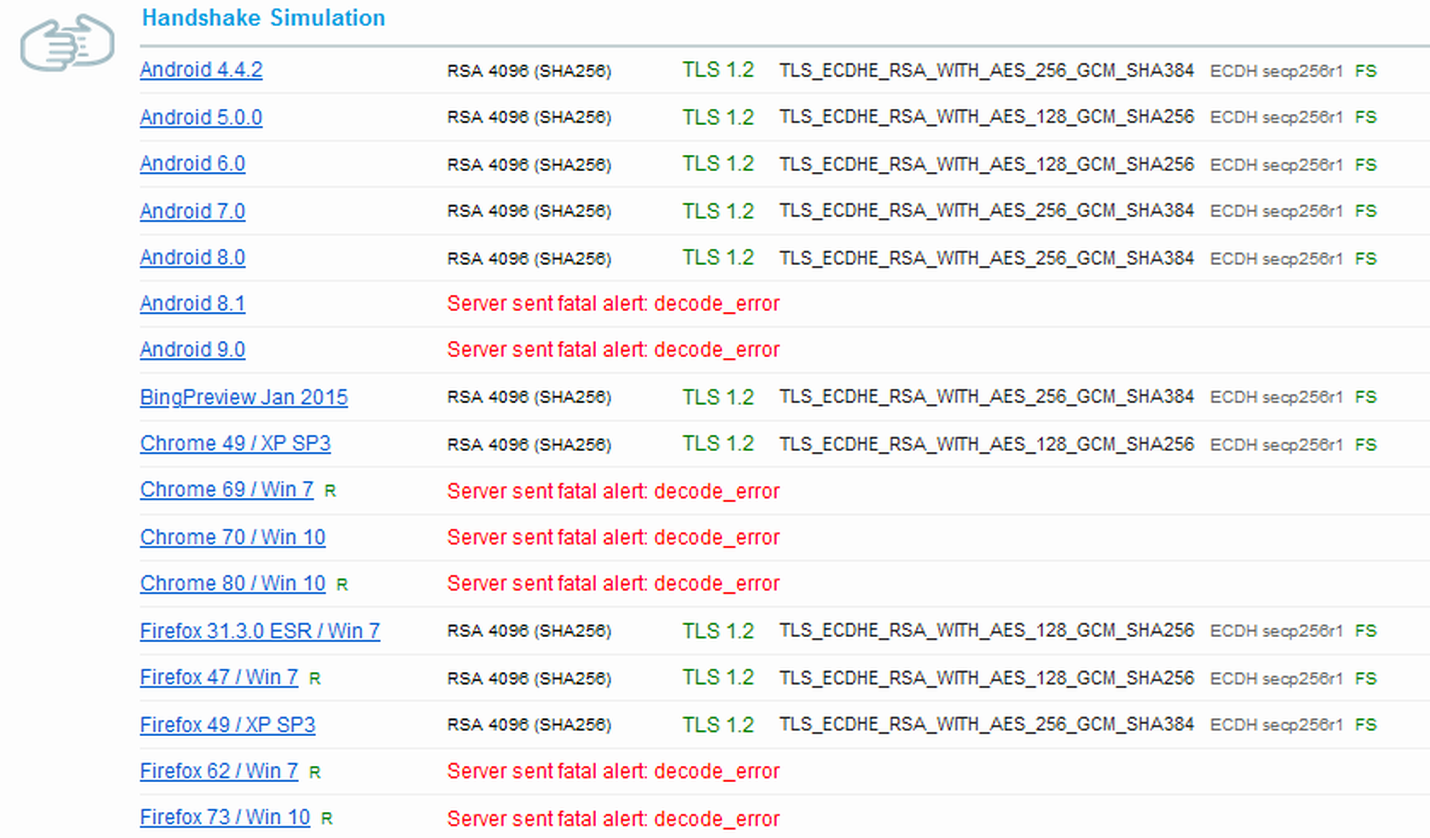The height and width of the screenshot is (838, 1430).
Task: Click the TLS 1.2 label in the Firefox 49 row
Action: 718,724
